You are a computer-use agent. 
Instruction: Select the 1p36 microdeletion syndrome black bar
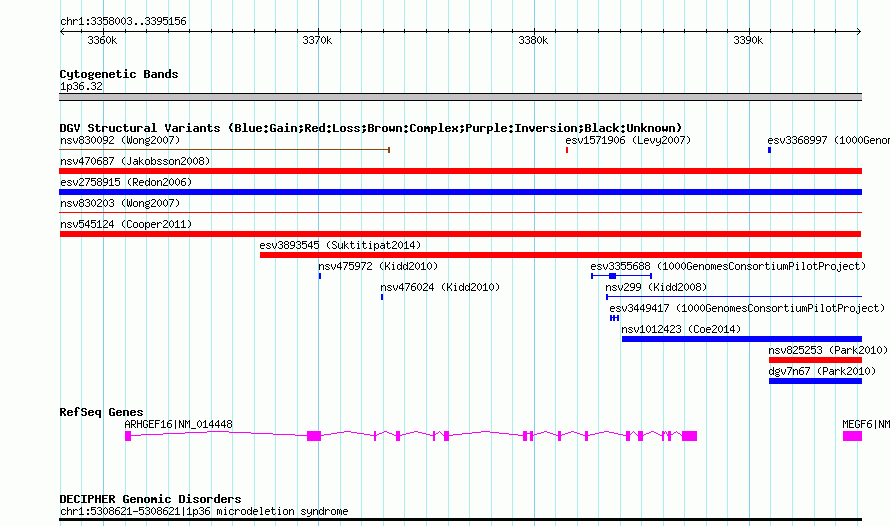coord(460,519)
